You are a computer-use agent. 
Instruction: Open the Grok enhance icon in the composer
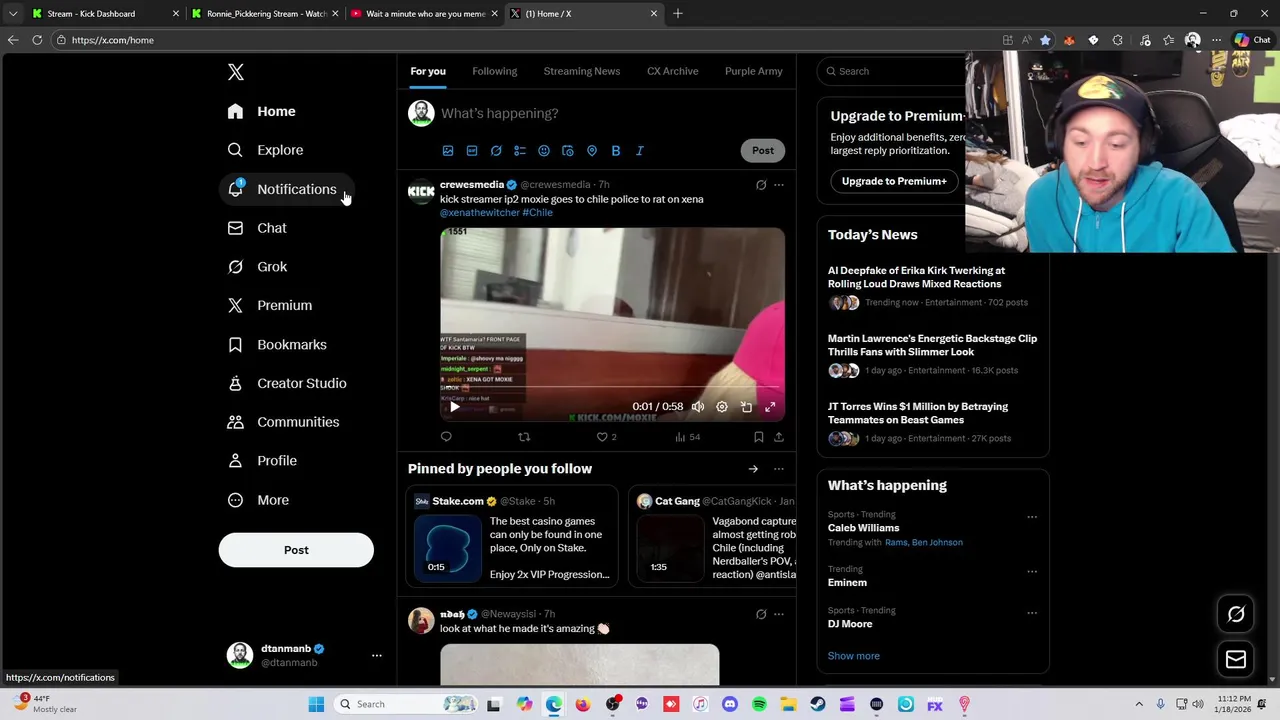(x=496, y=151)
